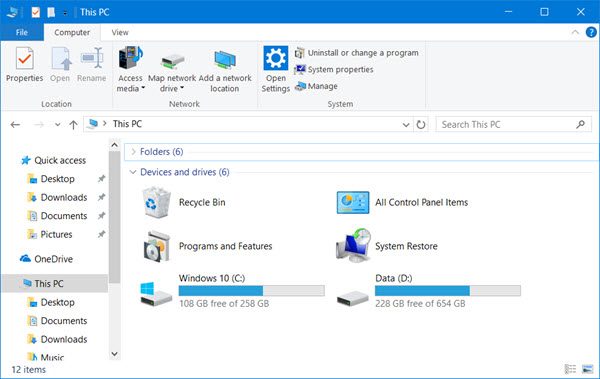Open Settings via the gear icon
600x379 pixels.
[276, 69]
